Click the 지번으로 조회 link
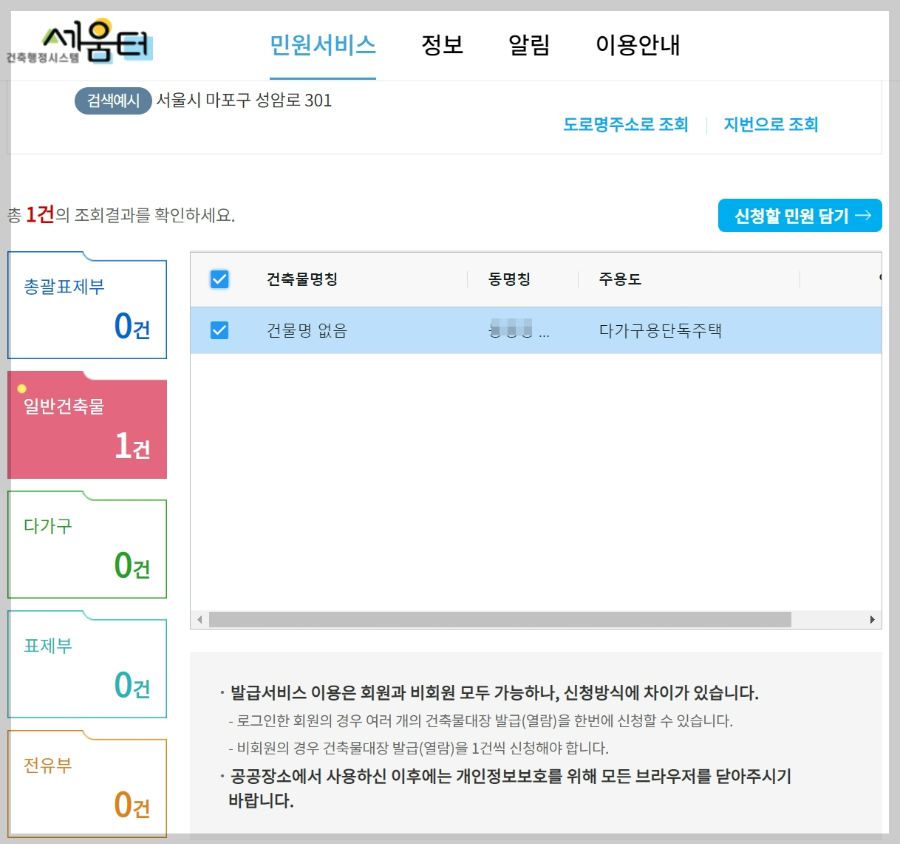 771,124
